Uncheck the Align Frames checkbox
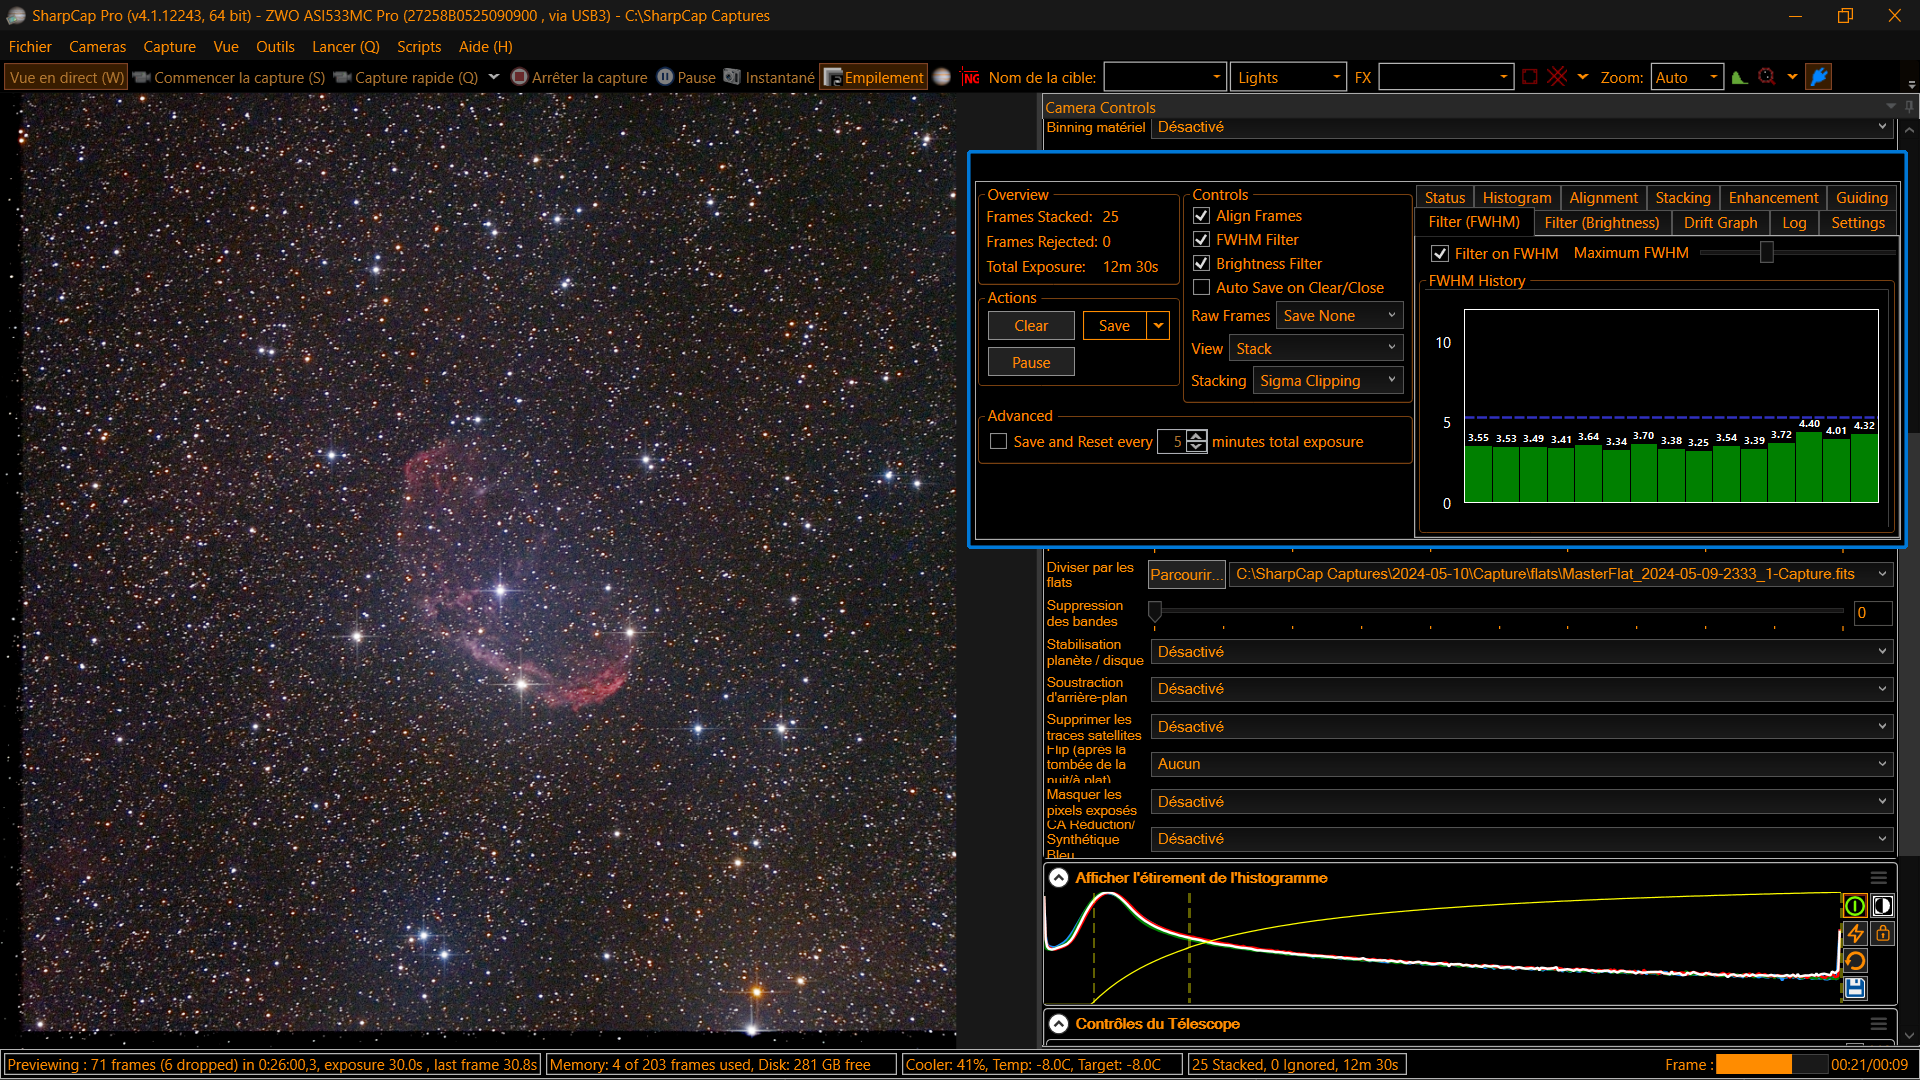The height and width of the screenshot is (1080, 1920). (1202, 216)
